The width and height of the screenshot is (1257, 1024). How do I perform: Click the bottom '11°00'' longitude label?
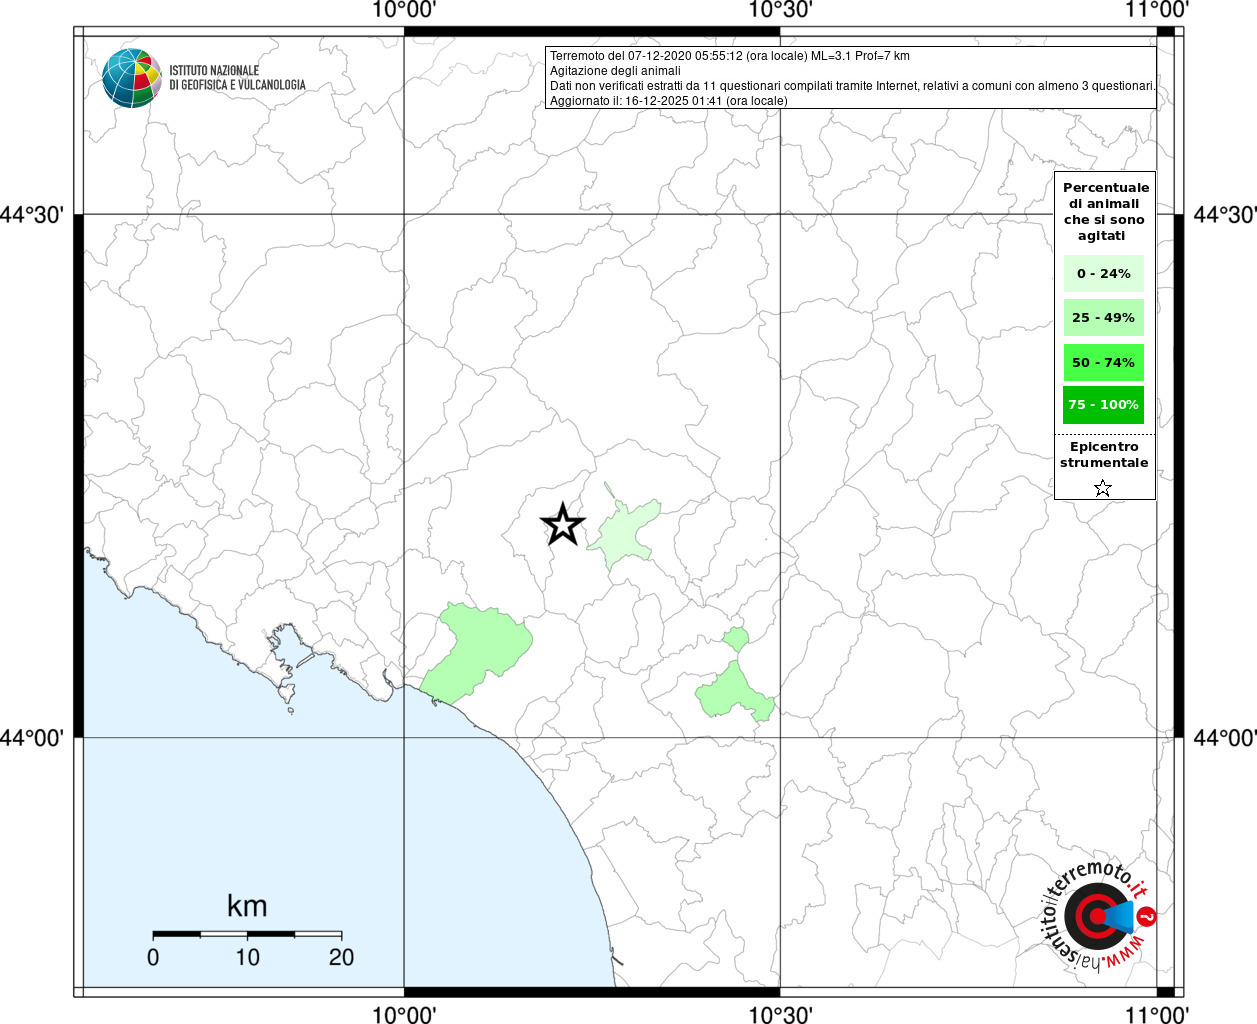[x=1156, y=1014]
